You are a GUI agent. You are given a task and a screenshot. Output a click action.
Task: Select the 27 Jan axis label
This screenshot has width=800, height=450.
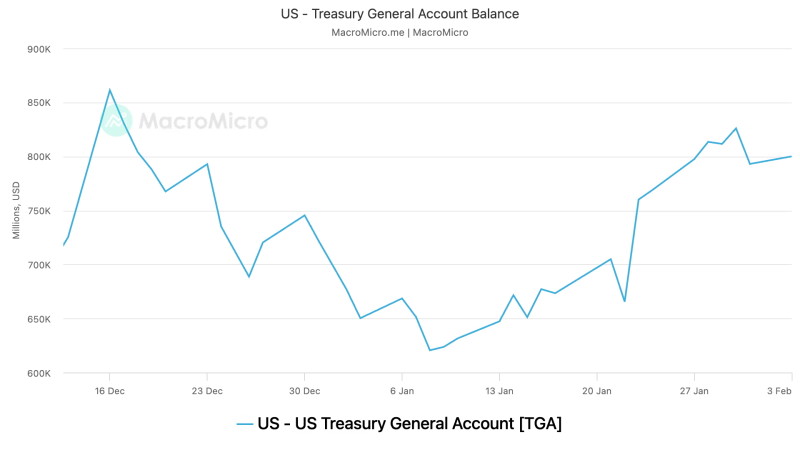click(694, 391)
